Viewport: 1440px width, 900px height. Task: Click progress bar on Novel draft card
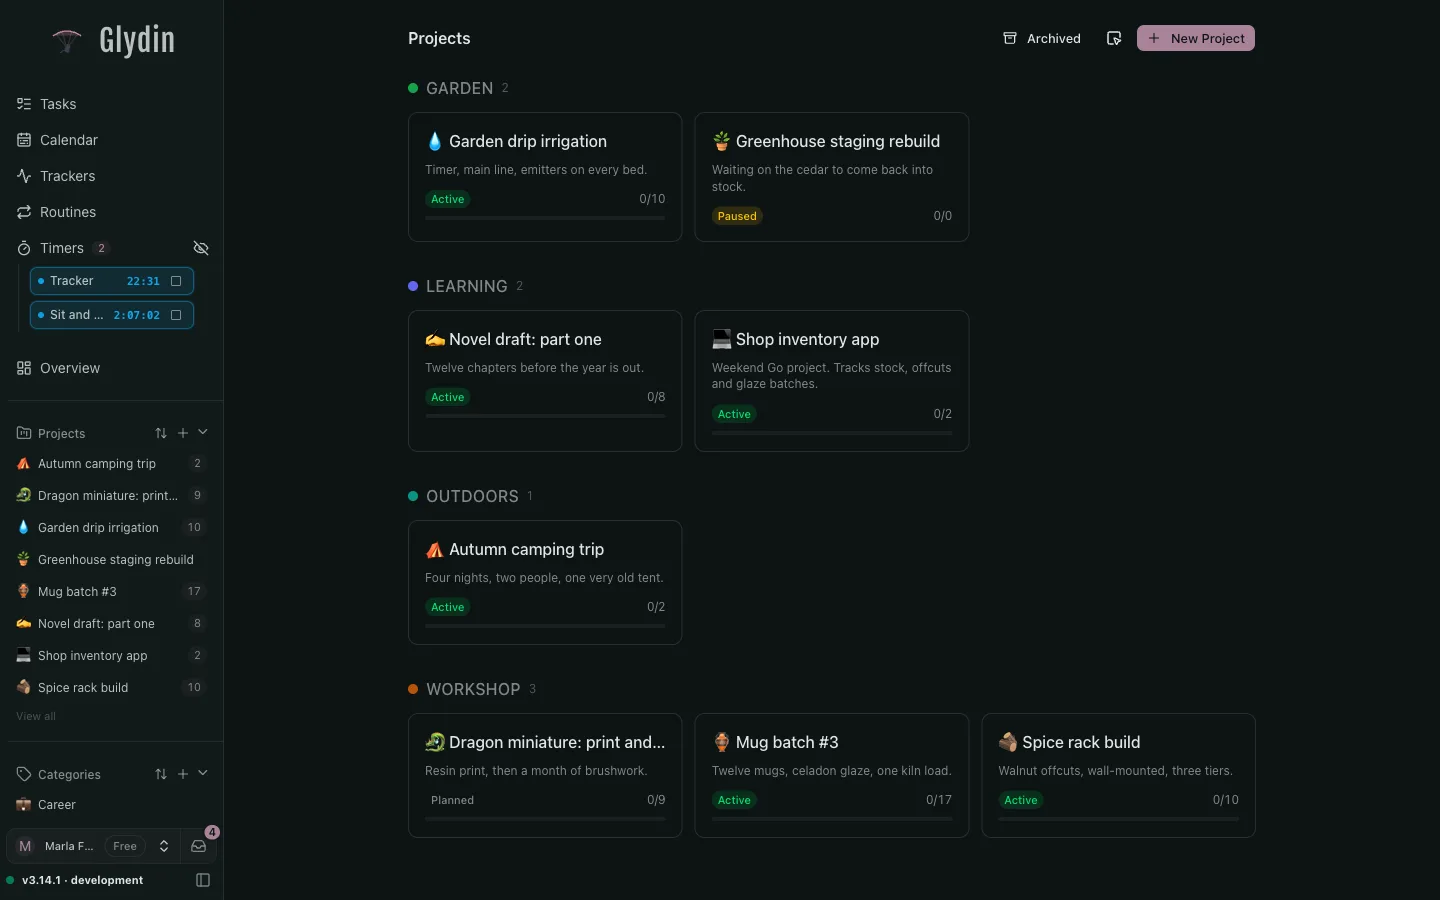545,416
